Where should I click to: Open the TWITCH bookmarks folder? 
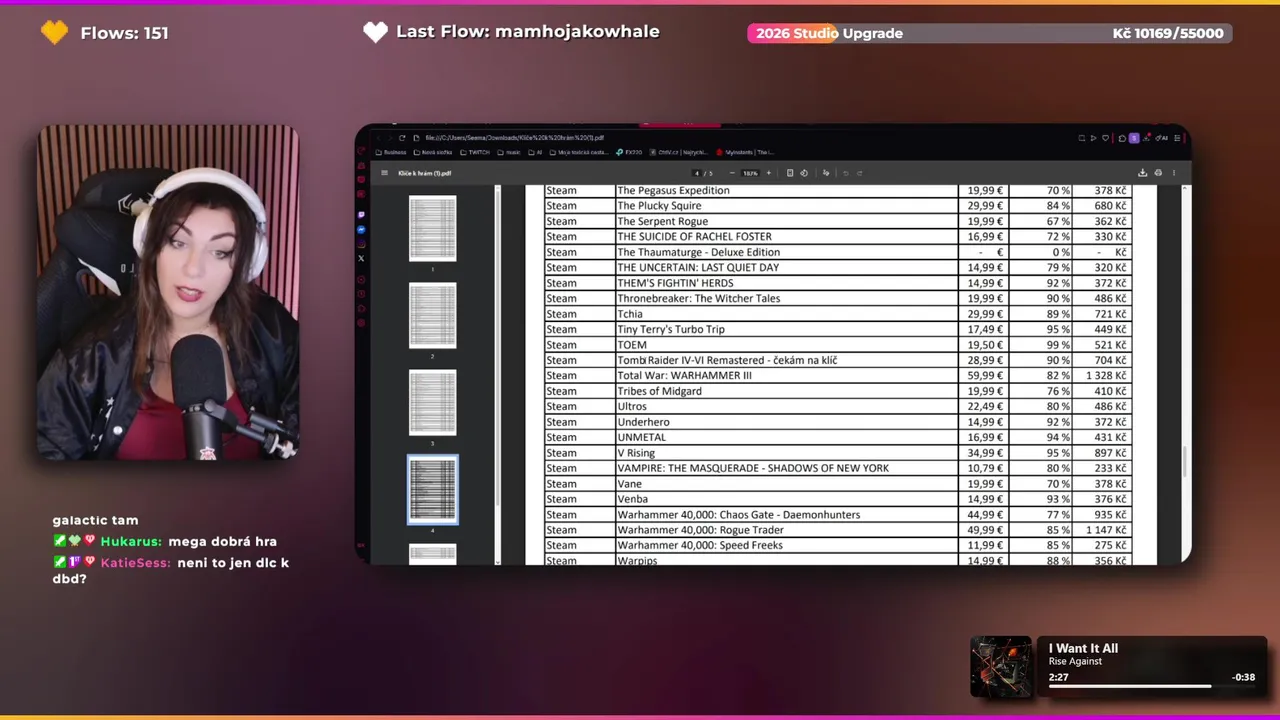(475, 152)
